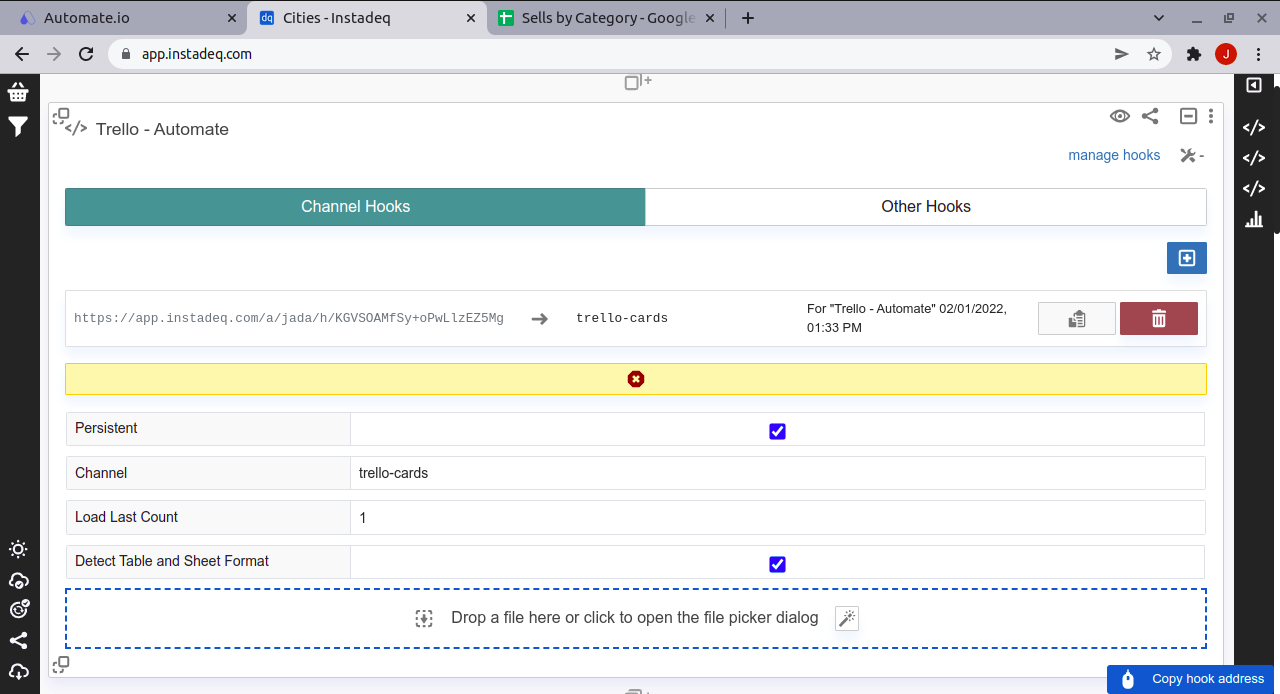Open card three-dot options menu
This screenshot has width=1280, height=694.
(1211, 116)
